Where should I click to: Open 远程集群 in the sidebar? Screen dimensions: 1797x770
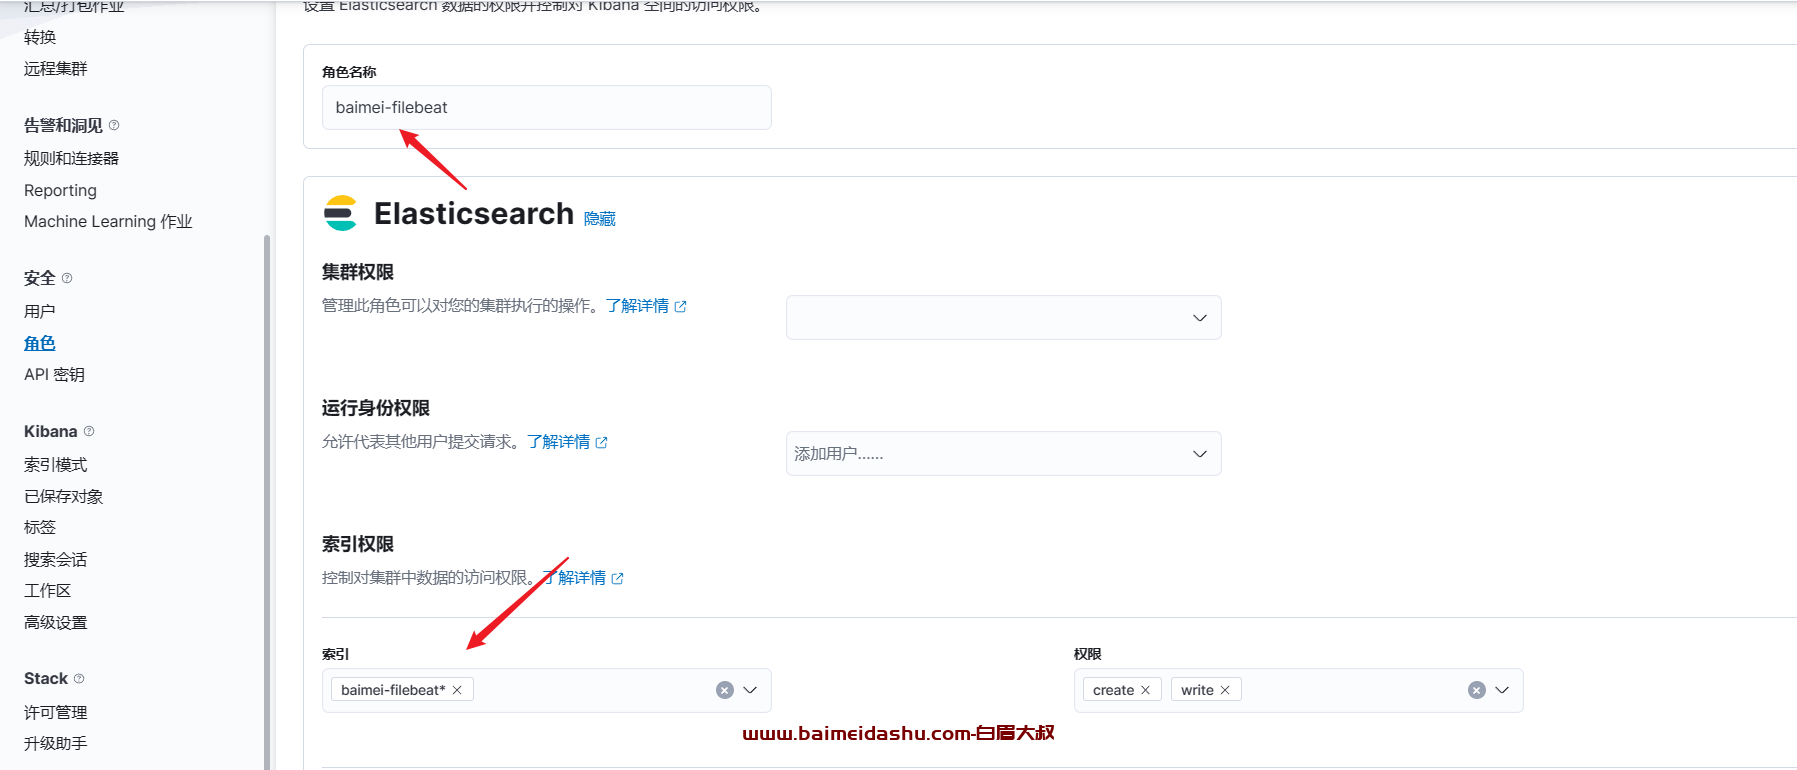click(56, 68)
